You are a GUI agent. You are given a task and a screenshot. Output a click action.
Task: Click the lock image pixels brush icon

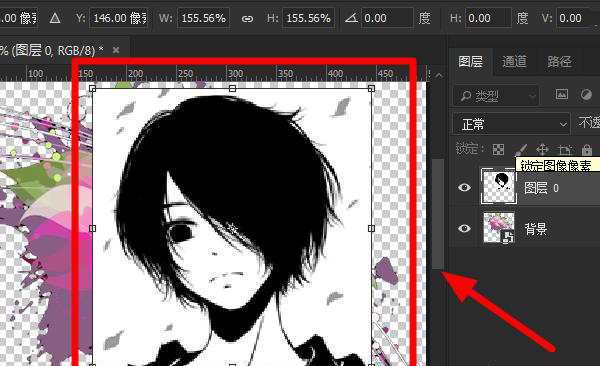[521, 149]
